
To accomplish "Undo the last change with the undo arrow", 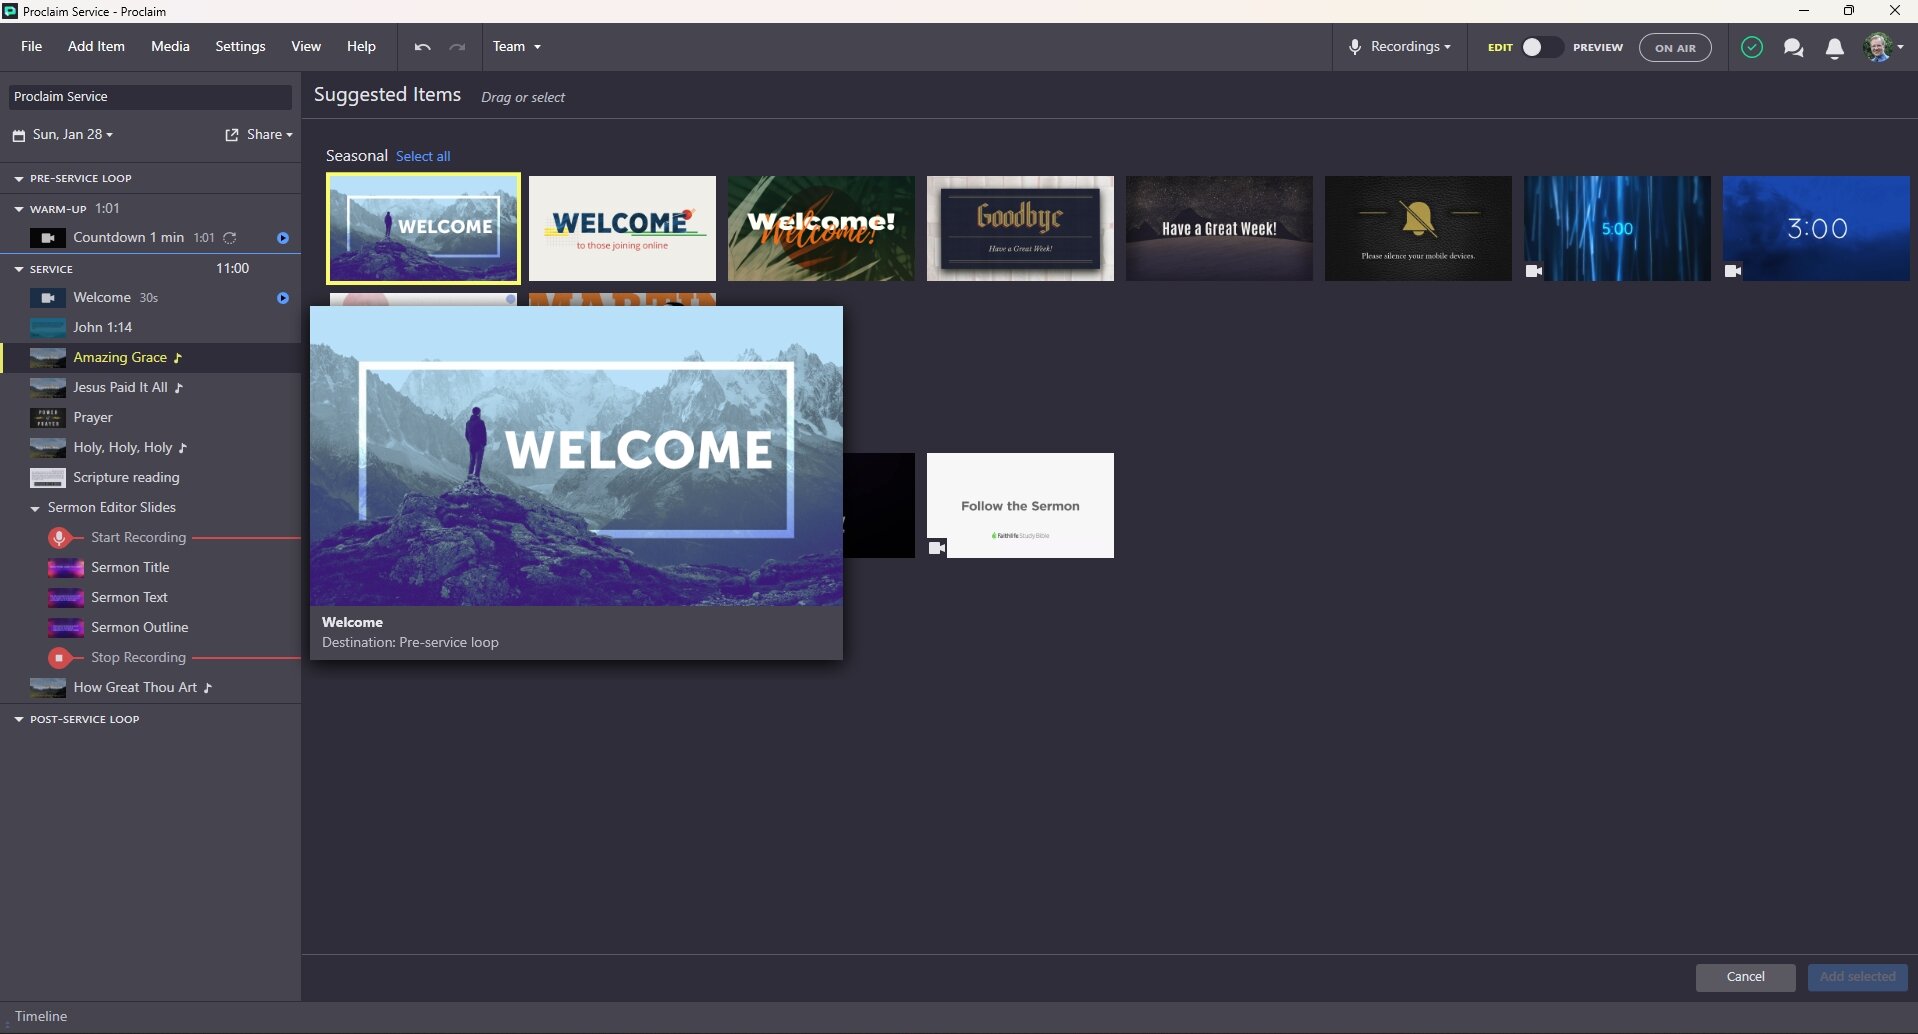I will pyautogui.click(x=421, y=47).
